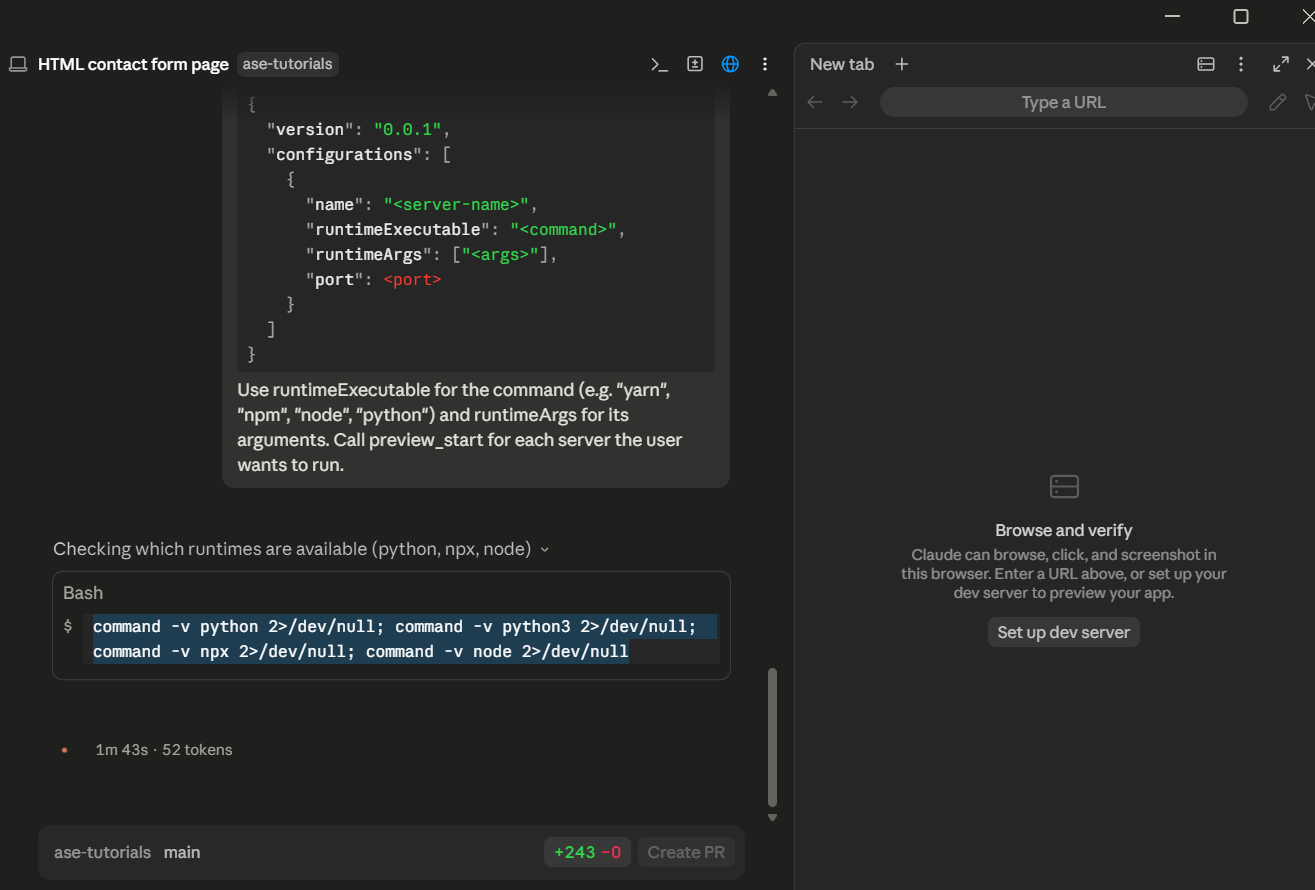1315x890 pixels.
Task: Expand the browser pane to fullscreen
Action: pos(1280,64)
